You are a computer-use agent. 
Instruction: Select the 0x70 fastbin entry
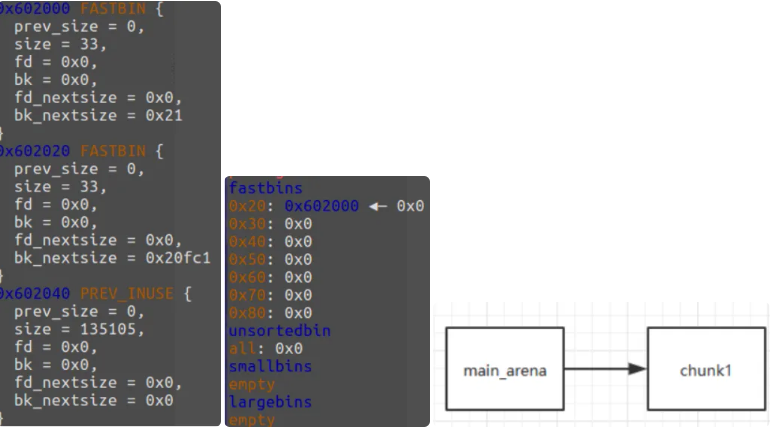[270, 295]
